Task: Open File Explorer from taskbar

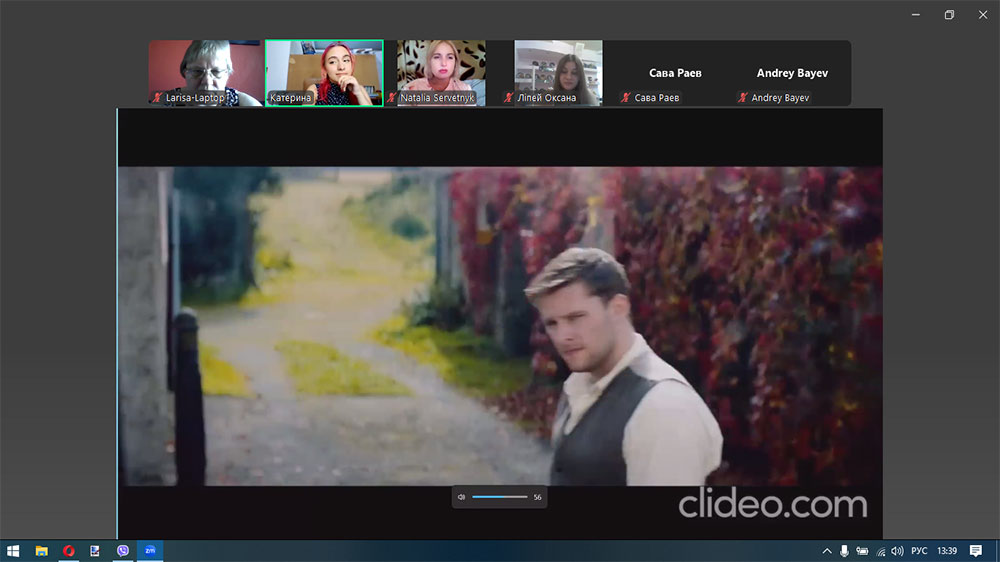Action: pos(41,551)
